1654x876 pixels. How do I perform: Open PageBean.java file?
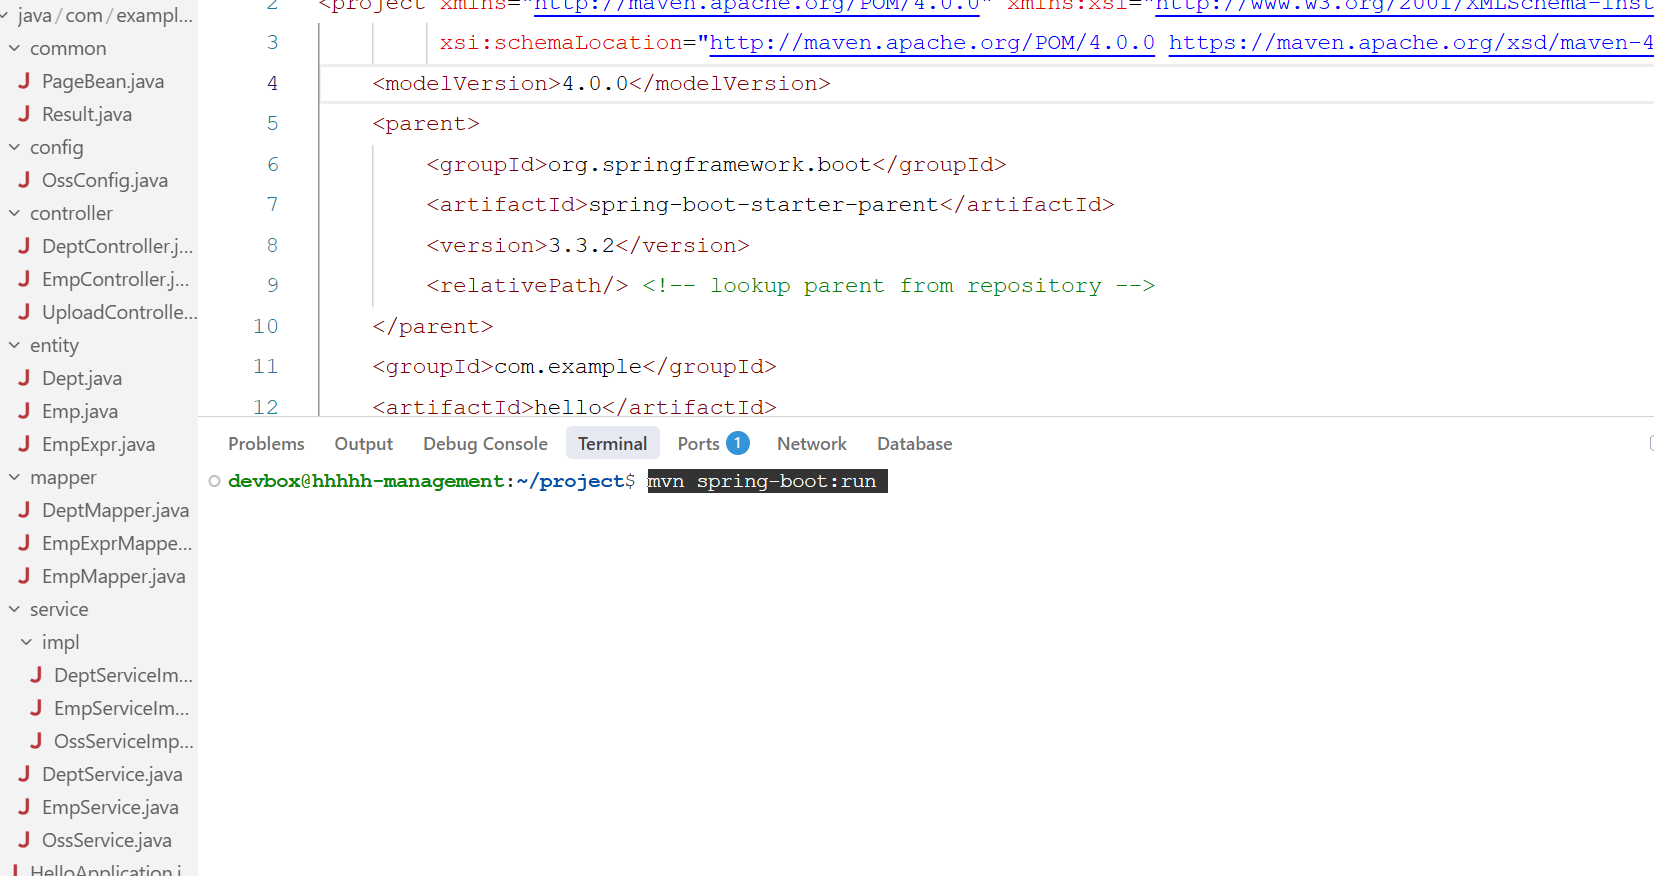[103, 81]
